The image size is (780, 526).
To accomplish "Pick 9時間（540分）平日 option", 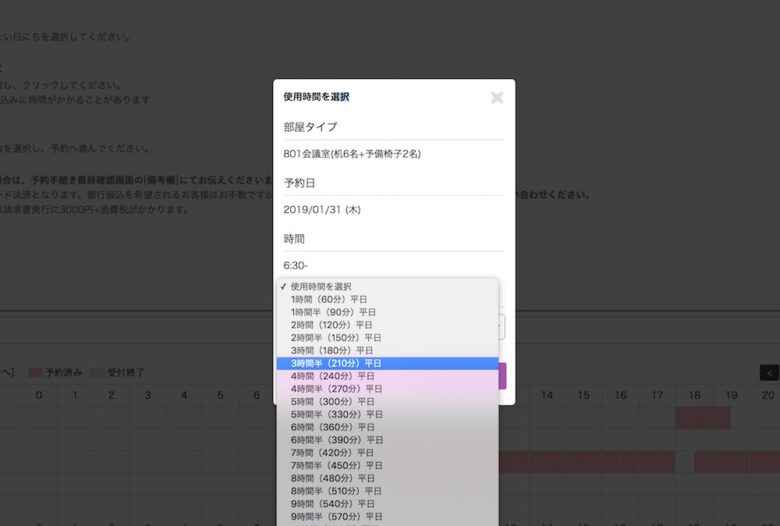I will click(388, 504).
